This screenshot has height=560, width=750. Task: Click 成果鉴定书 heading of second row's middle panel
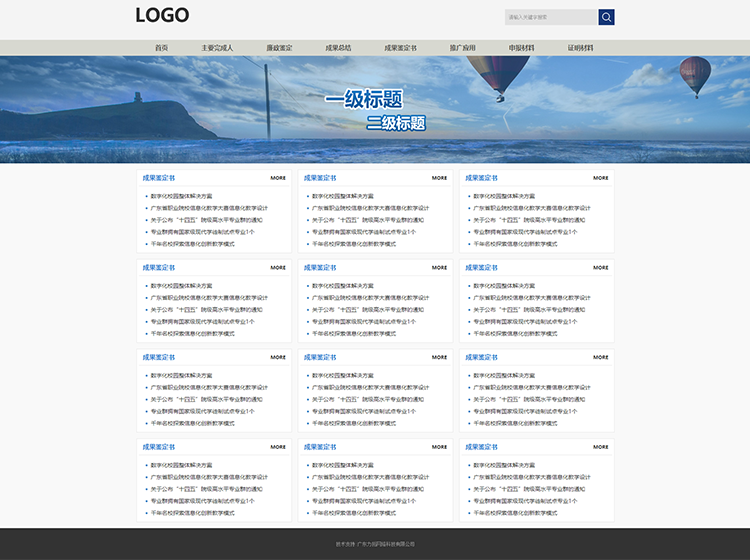pyautogui.click(x=320, y=267)
